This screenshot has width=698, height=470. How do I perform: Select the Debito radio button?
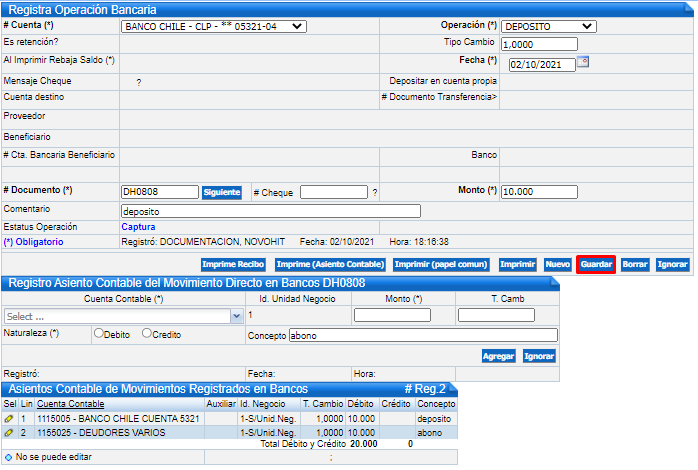[x=99, y=333]
